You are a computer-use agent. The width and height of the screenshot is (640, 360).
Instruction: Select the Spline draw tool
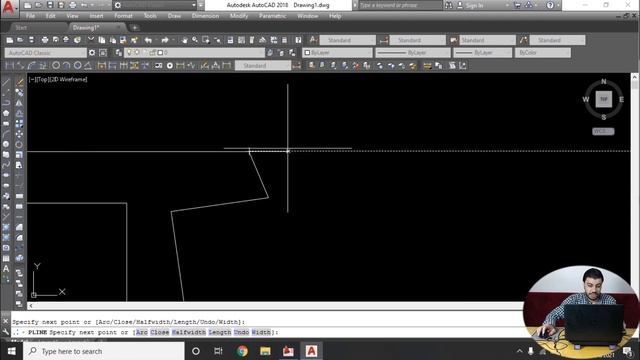coord(6,165)
